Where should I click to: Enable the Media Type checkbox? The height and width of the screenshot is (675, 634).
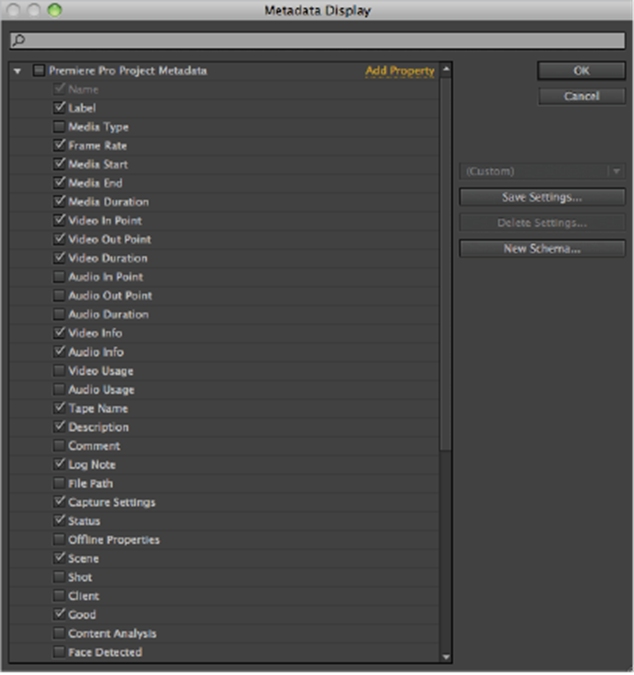59,127
